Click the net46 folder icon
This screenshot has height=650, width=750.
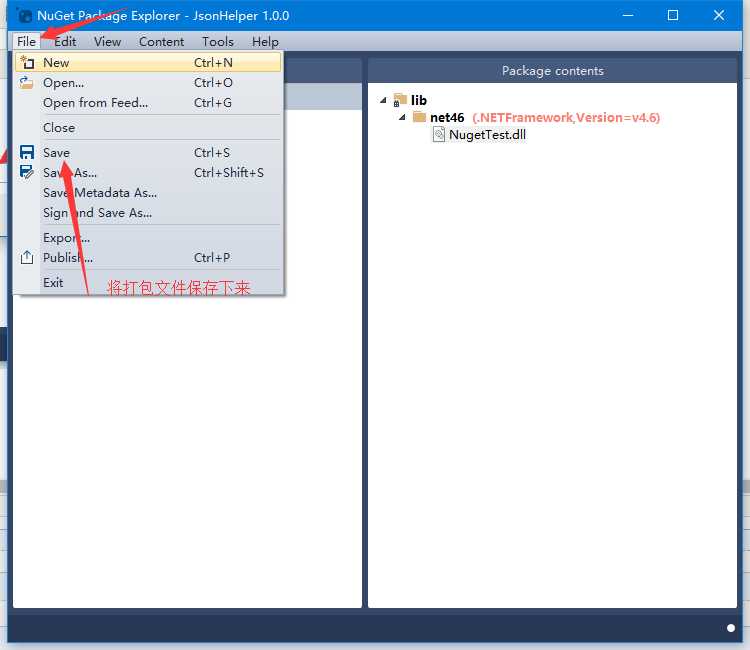pos(419,117)
